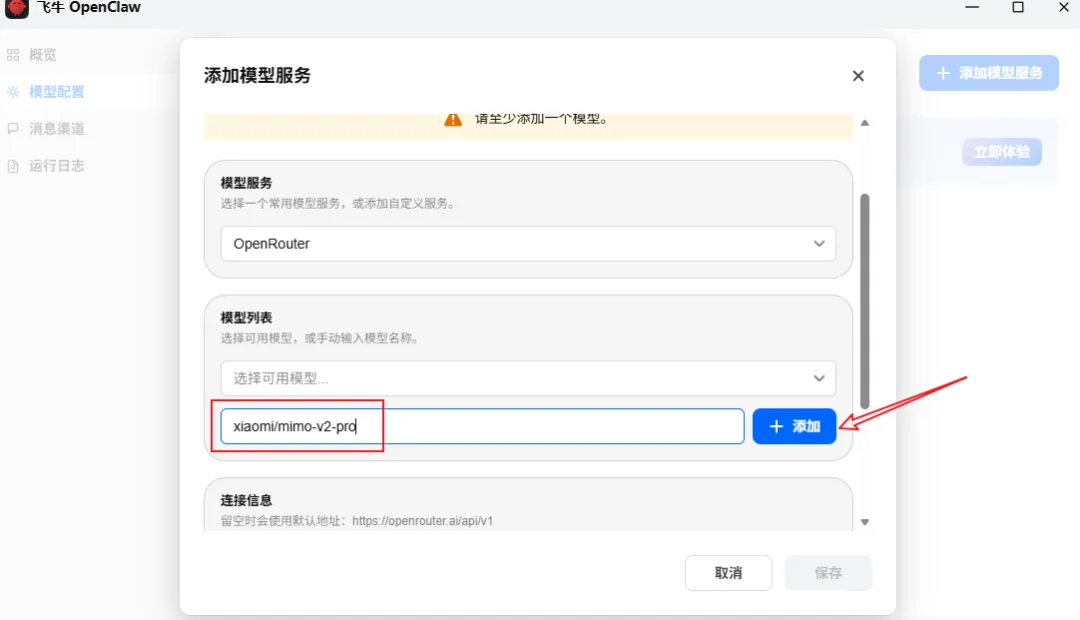The image size is (1080, 620).
Task: Click the 运行日志 document icon
Action: [13, 166]
